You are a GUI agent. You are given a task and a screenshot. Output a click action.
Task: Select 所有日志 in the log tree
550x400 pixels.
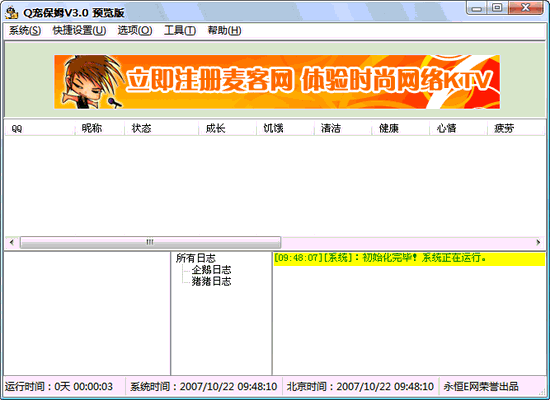(196, 258)
